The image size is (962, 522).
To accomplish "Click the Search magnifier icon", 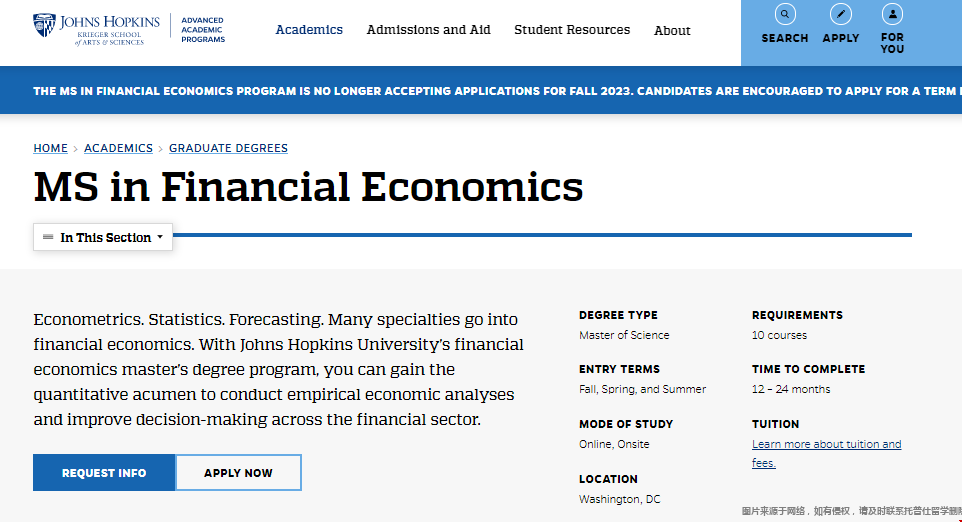I will [785, 13].
